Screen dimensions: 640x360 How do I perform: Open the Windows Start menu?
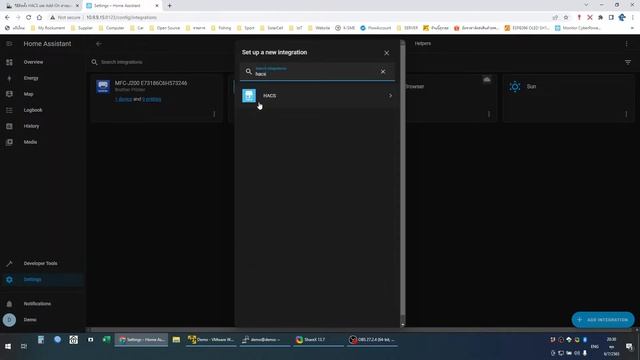pos(8,346)
